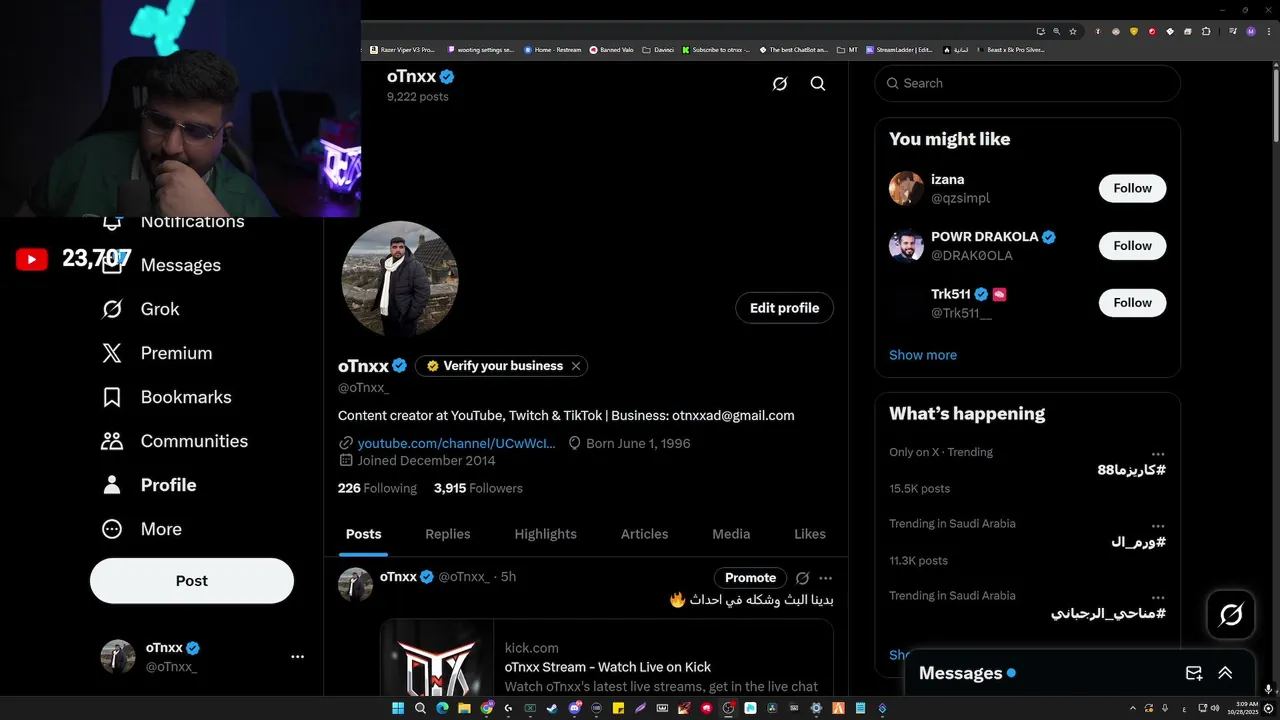Go to Profile in the sidebar
Viewport: 1280px width, 720px height.
(x=148, y=485)
